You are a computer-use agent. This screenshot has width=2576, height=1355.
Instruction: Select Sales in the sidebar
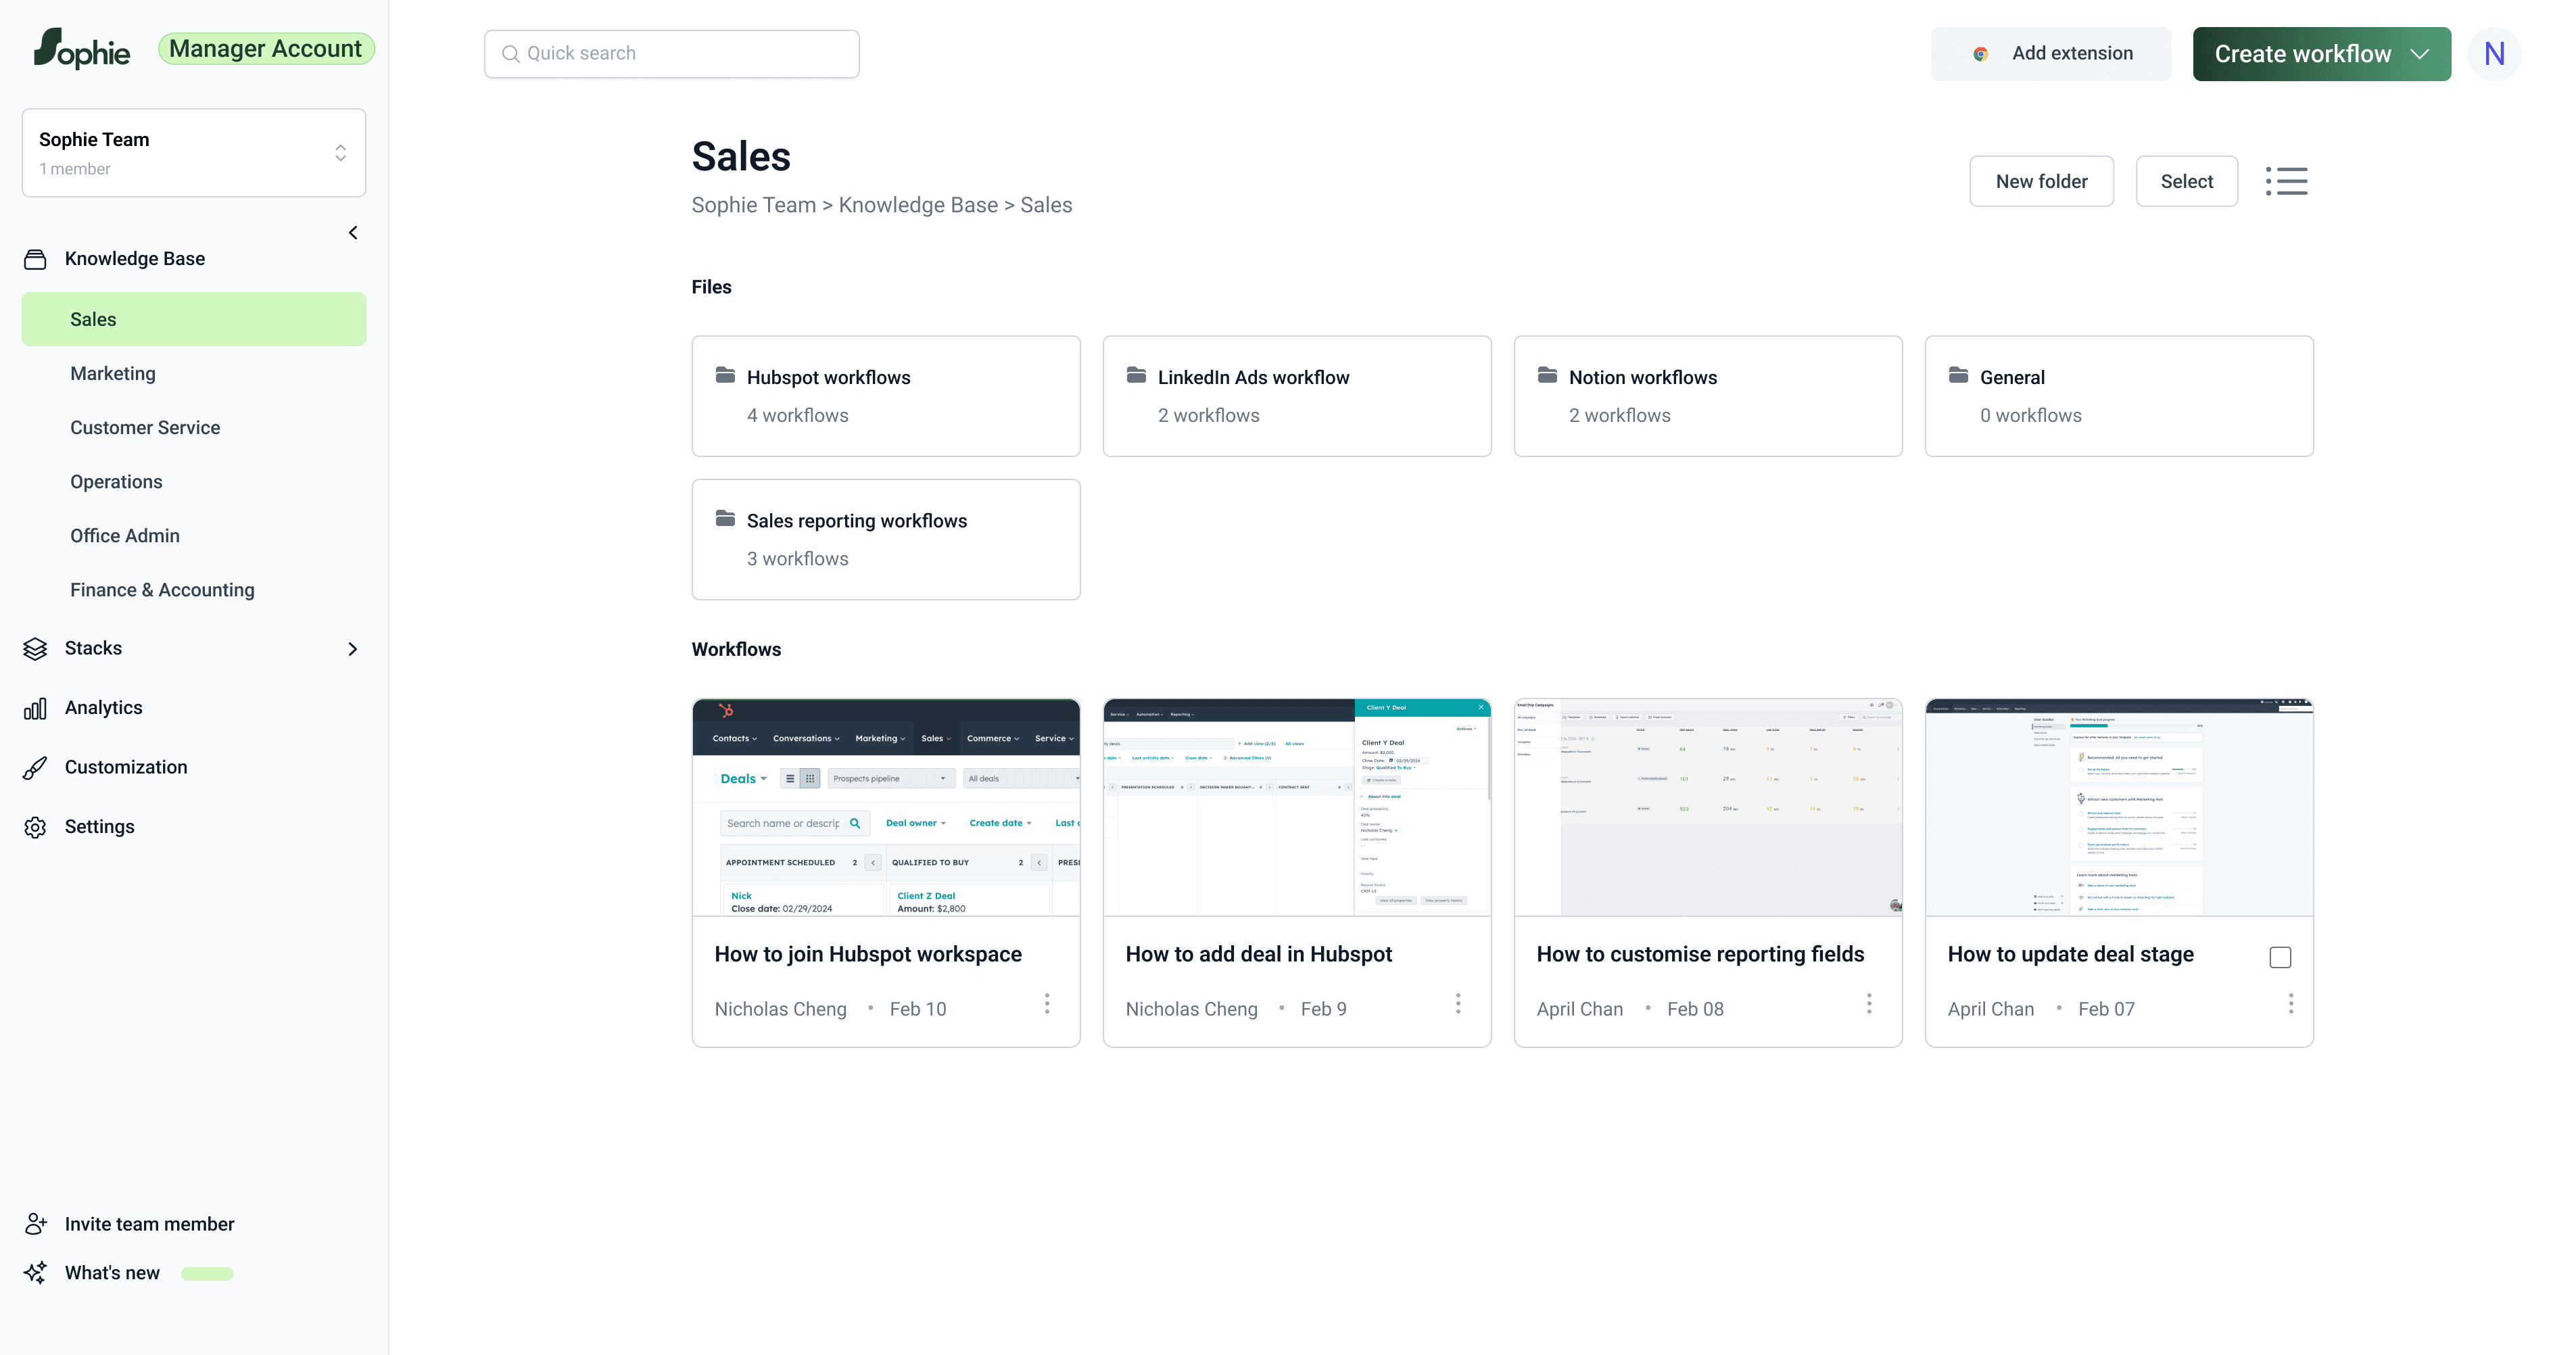(x=194, y=319)
